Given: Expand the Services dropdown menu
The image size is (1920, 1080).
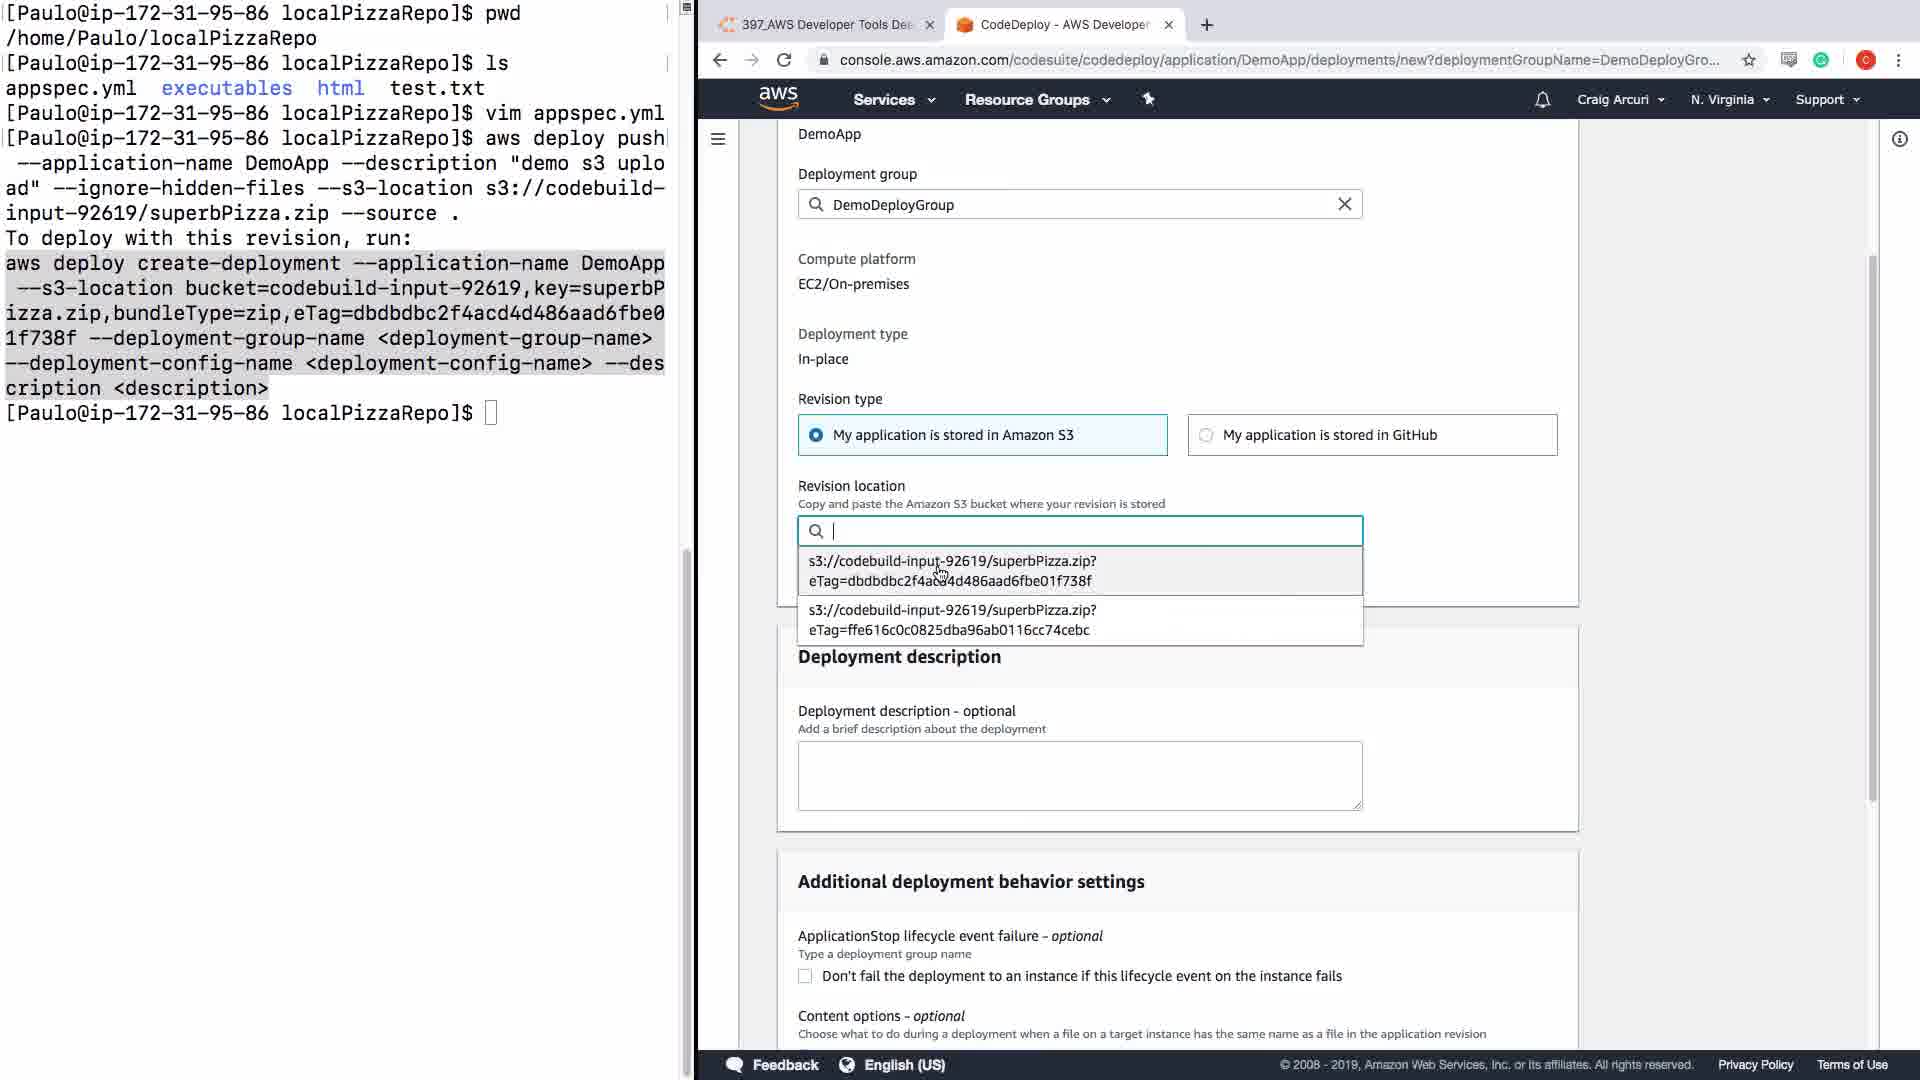Looking at the screenshot, I should 893,100.
